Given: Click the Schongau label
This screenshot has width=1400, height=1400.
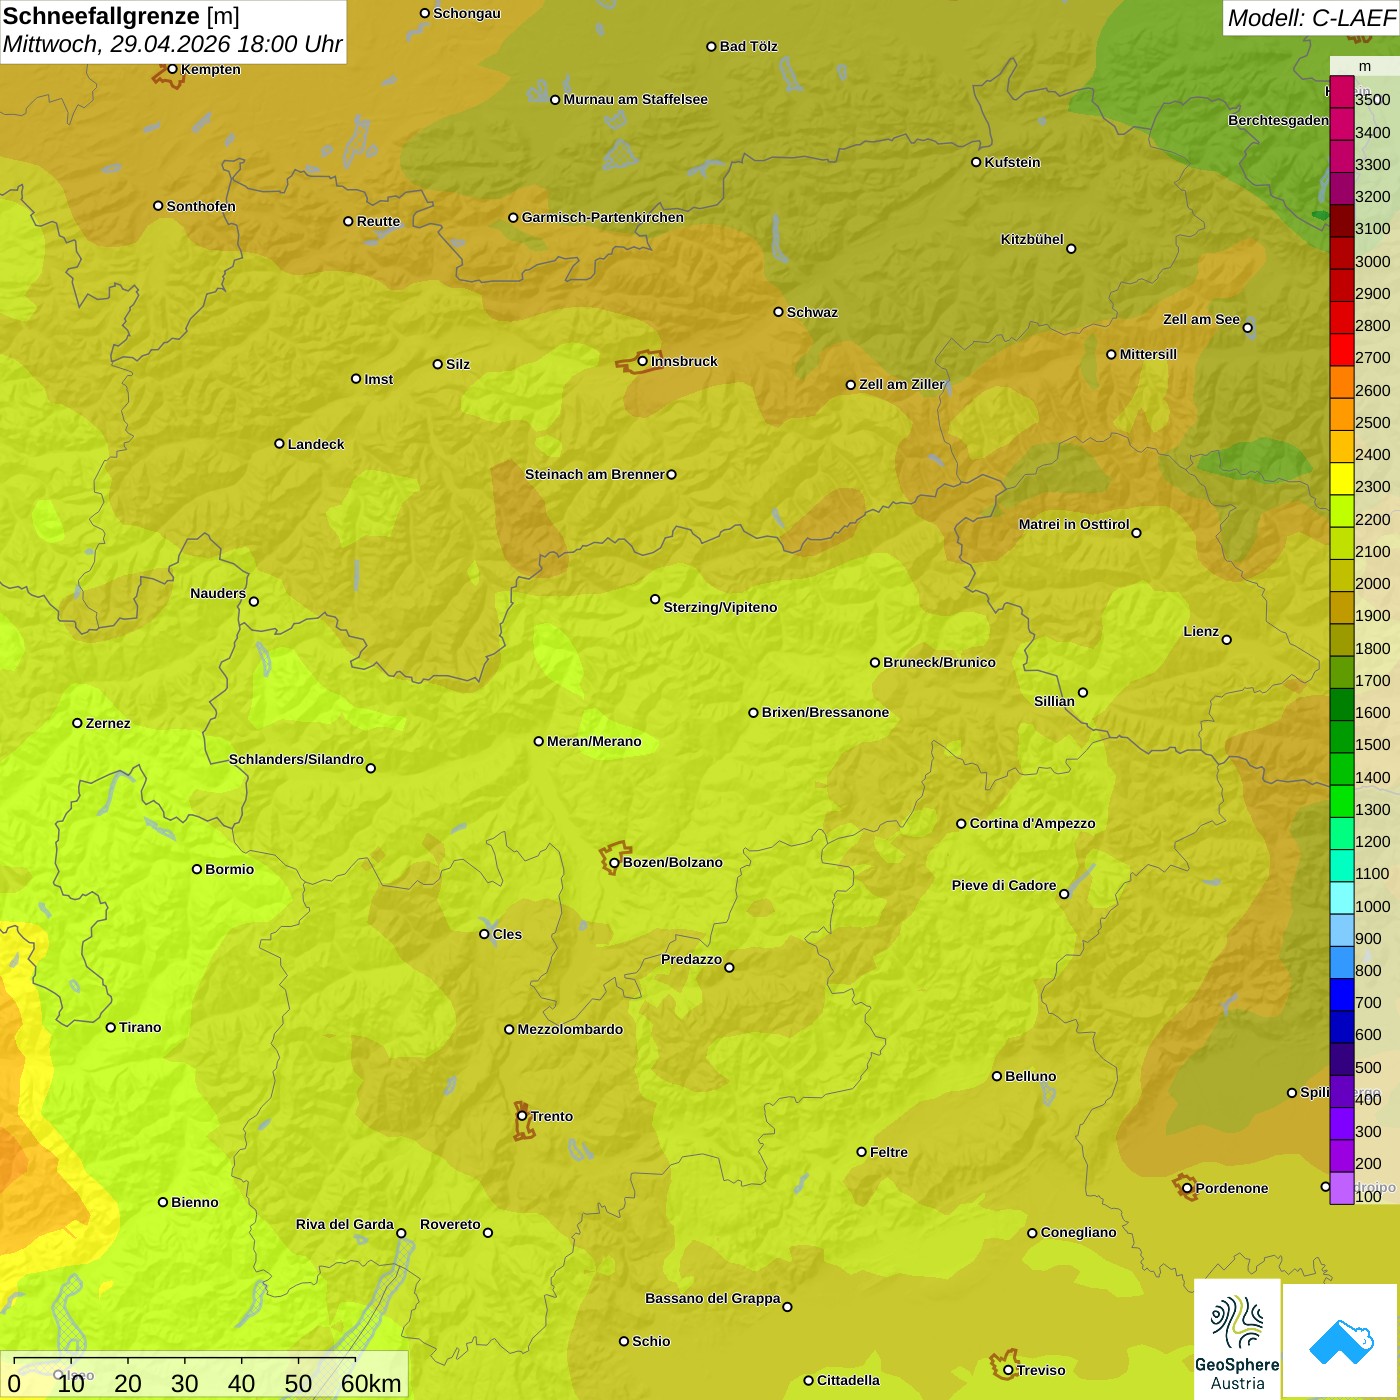Looking at the screenshot, I should pos(466,13).
